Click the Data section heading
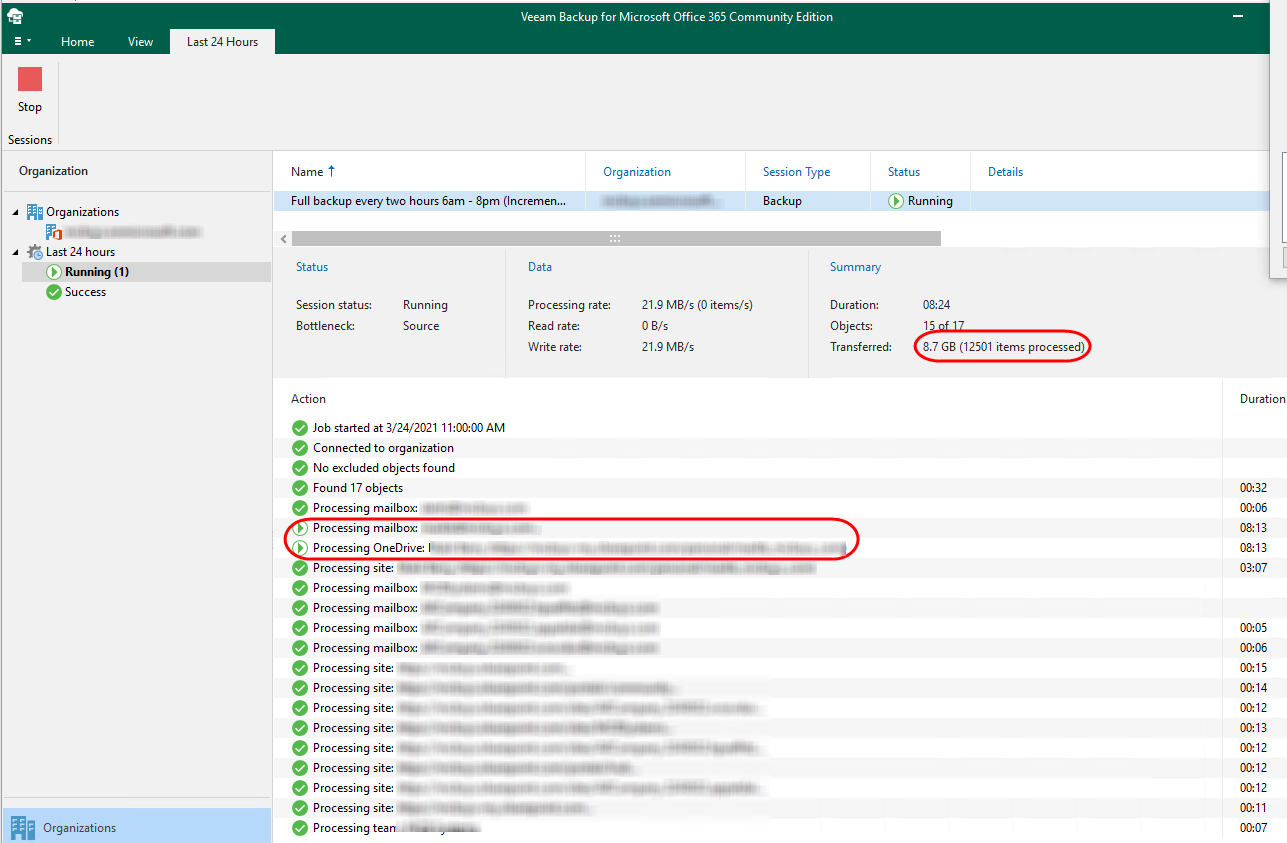 tap(540, 267)
